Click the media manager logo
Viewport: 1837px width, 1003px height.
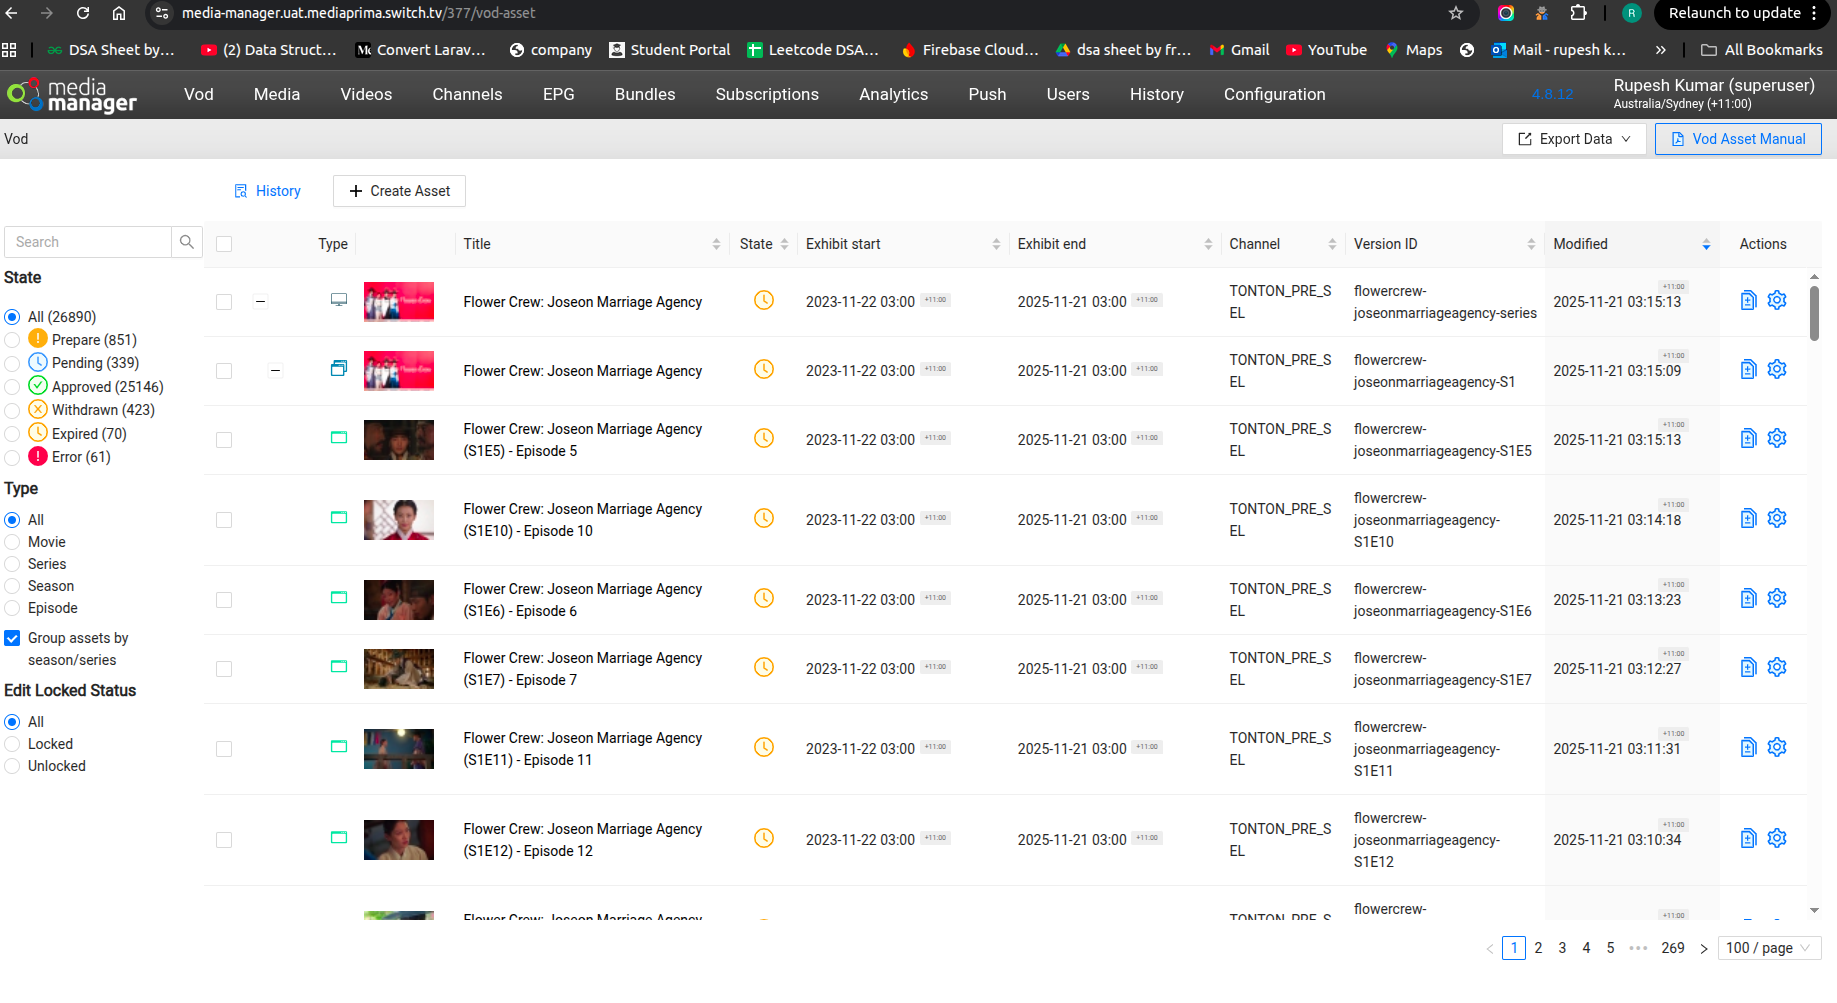[72, 95]
